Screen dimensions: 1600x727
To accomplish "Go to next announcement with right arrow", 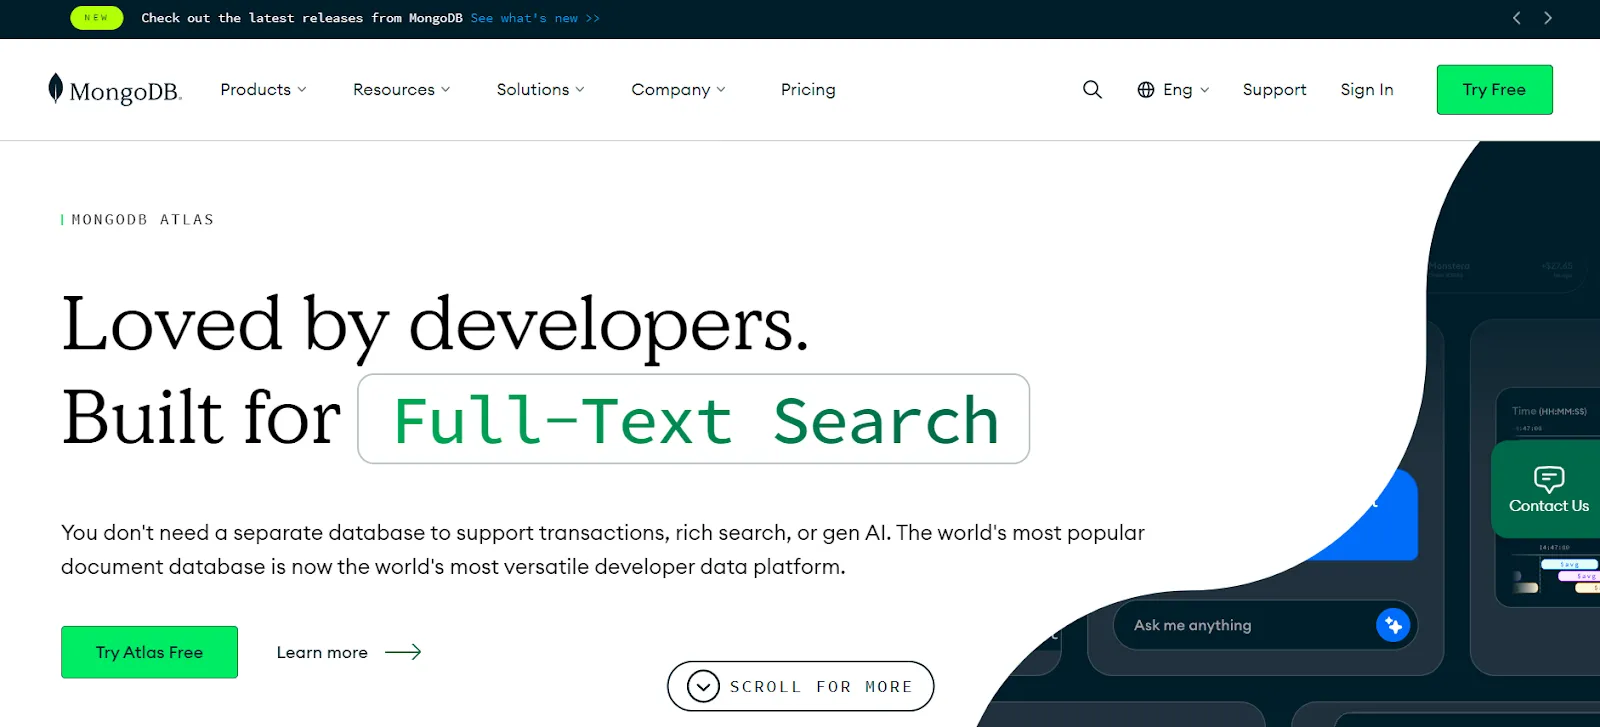I will pos(1548,18).
